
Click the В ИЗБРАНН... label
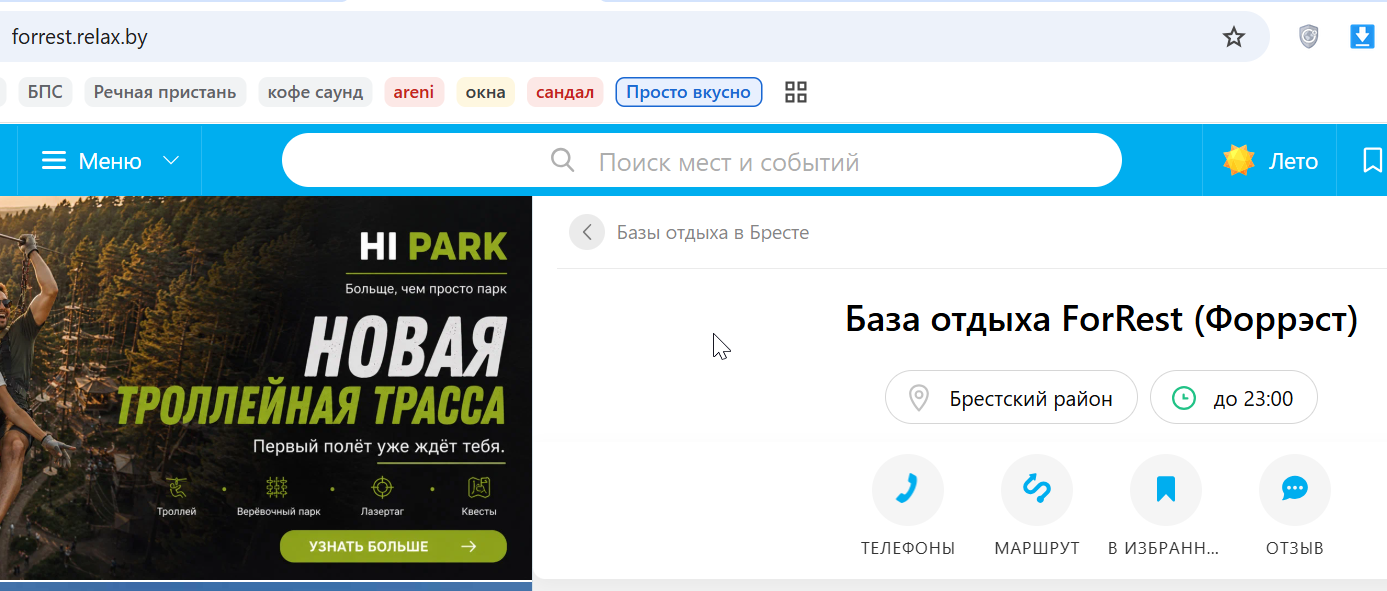coord(1165,548)
